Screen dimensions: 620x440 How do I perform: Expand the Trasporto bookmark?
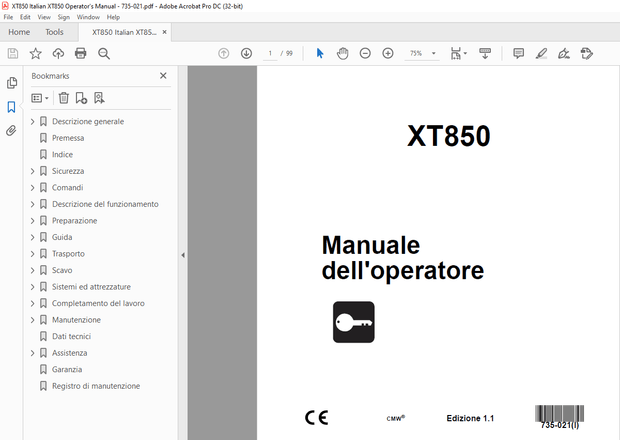(x=33, y=254)
